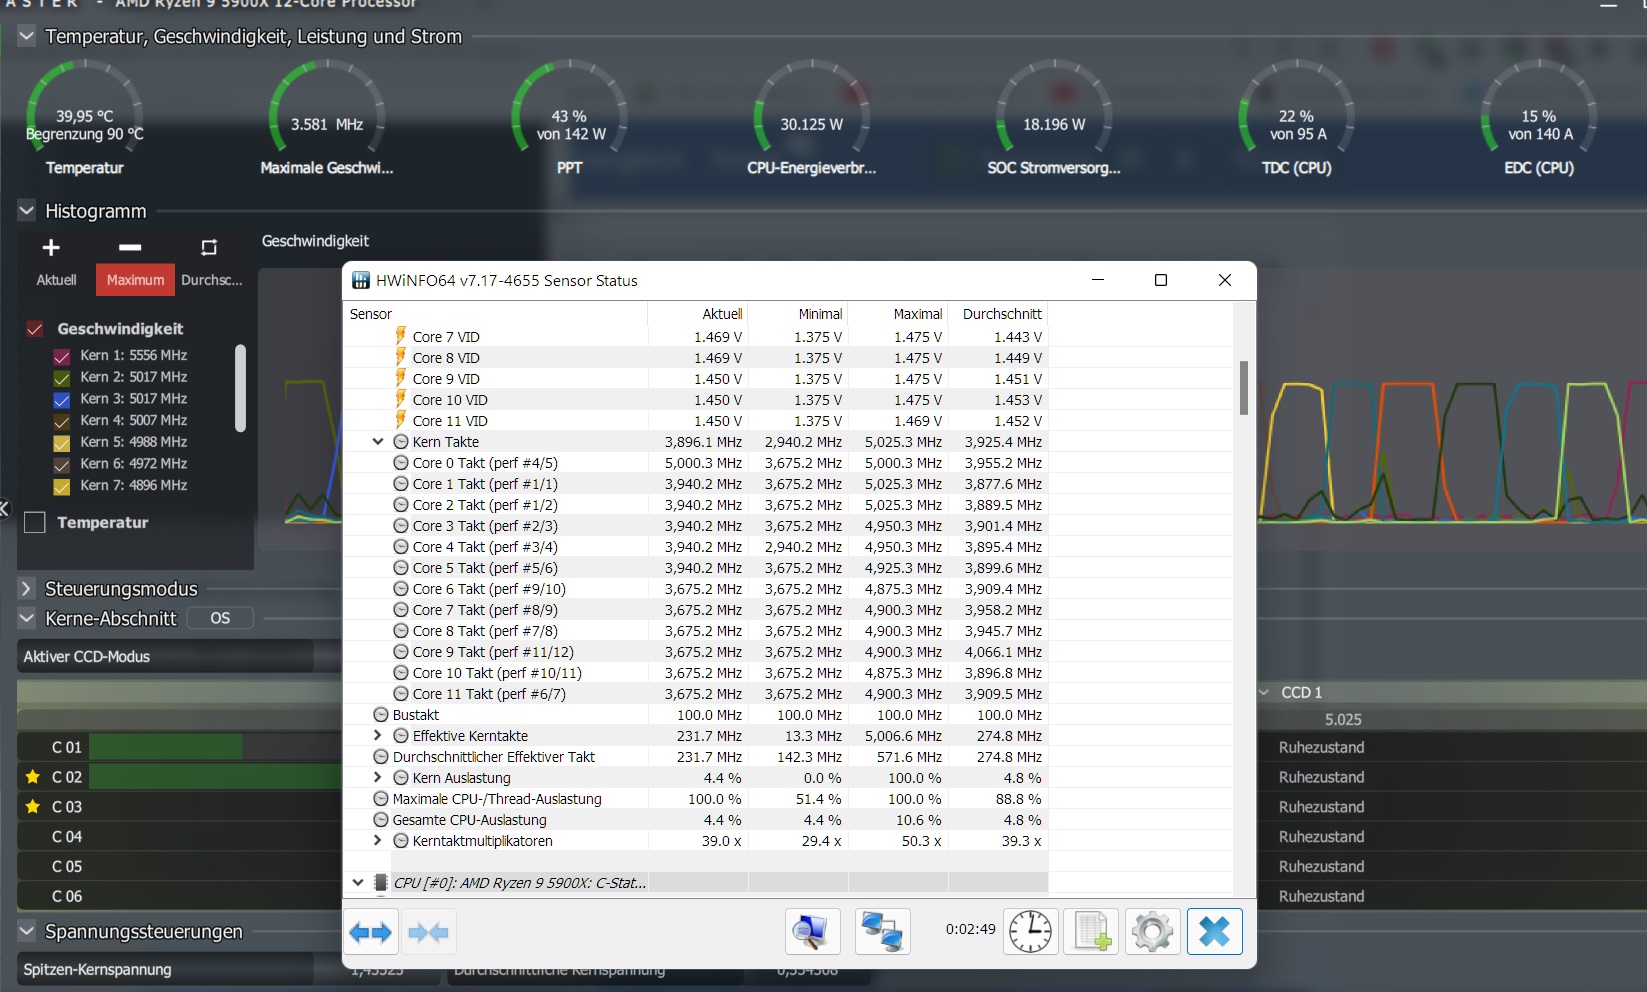Click the Sensor column header
Viewport: 1647px width, 992px height.
click(496, 314)
